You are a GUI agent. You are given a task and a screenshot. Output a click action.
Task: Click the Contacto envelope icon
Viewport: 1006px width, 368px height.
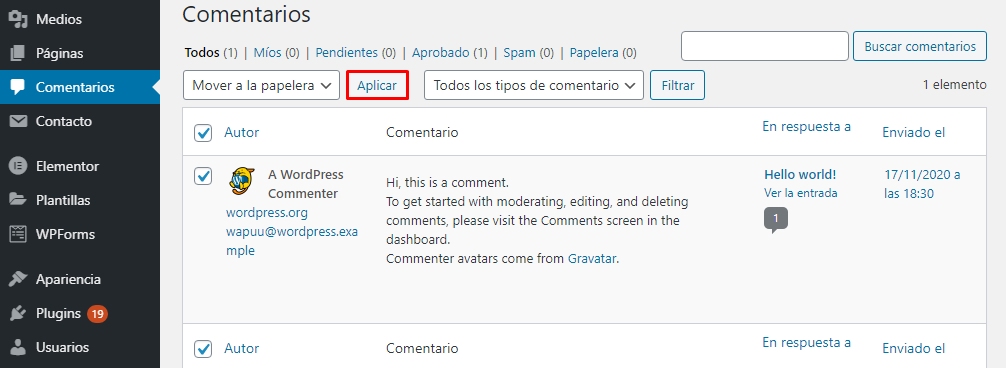(18, 121)
